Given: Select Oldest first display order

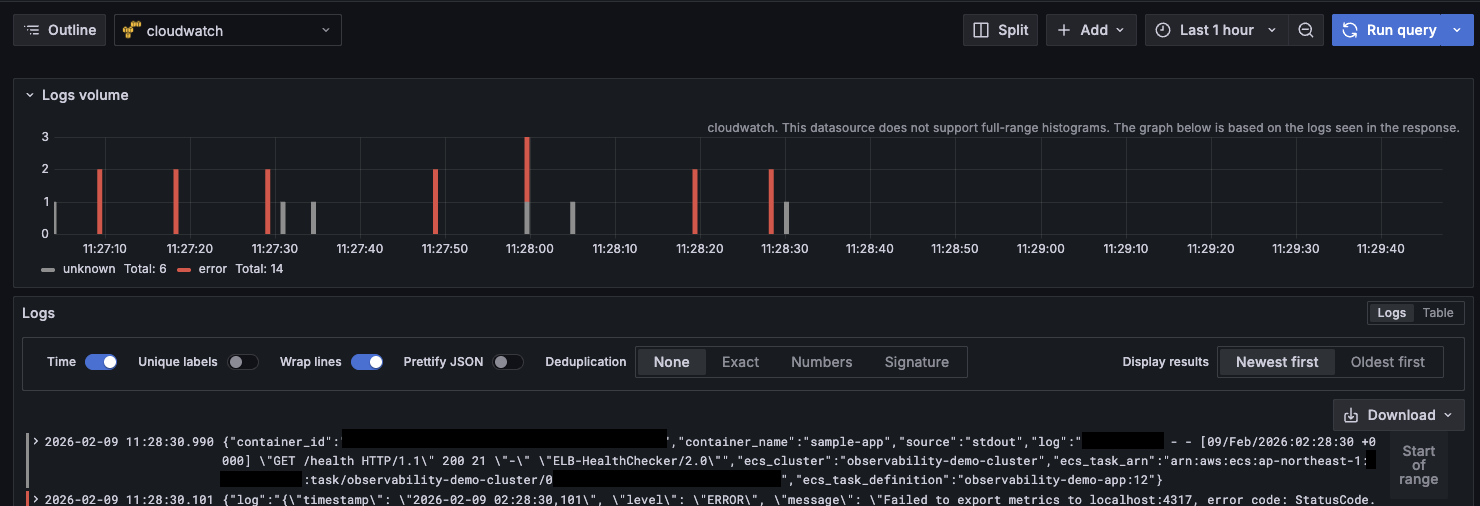Looking at the screenshot, I should (1388, 362).
